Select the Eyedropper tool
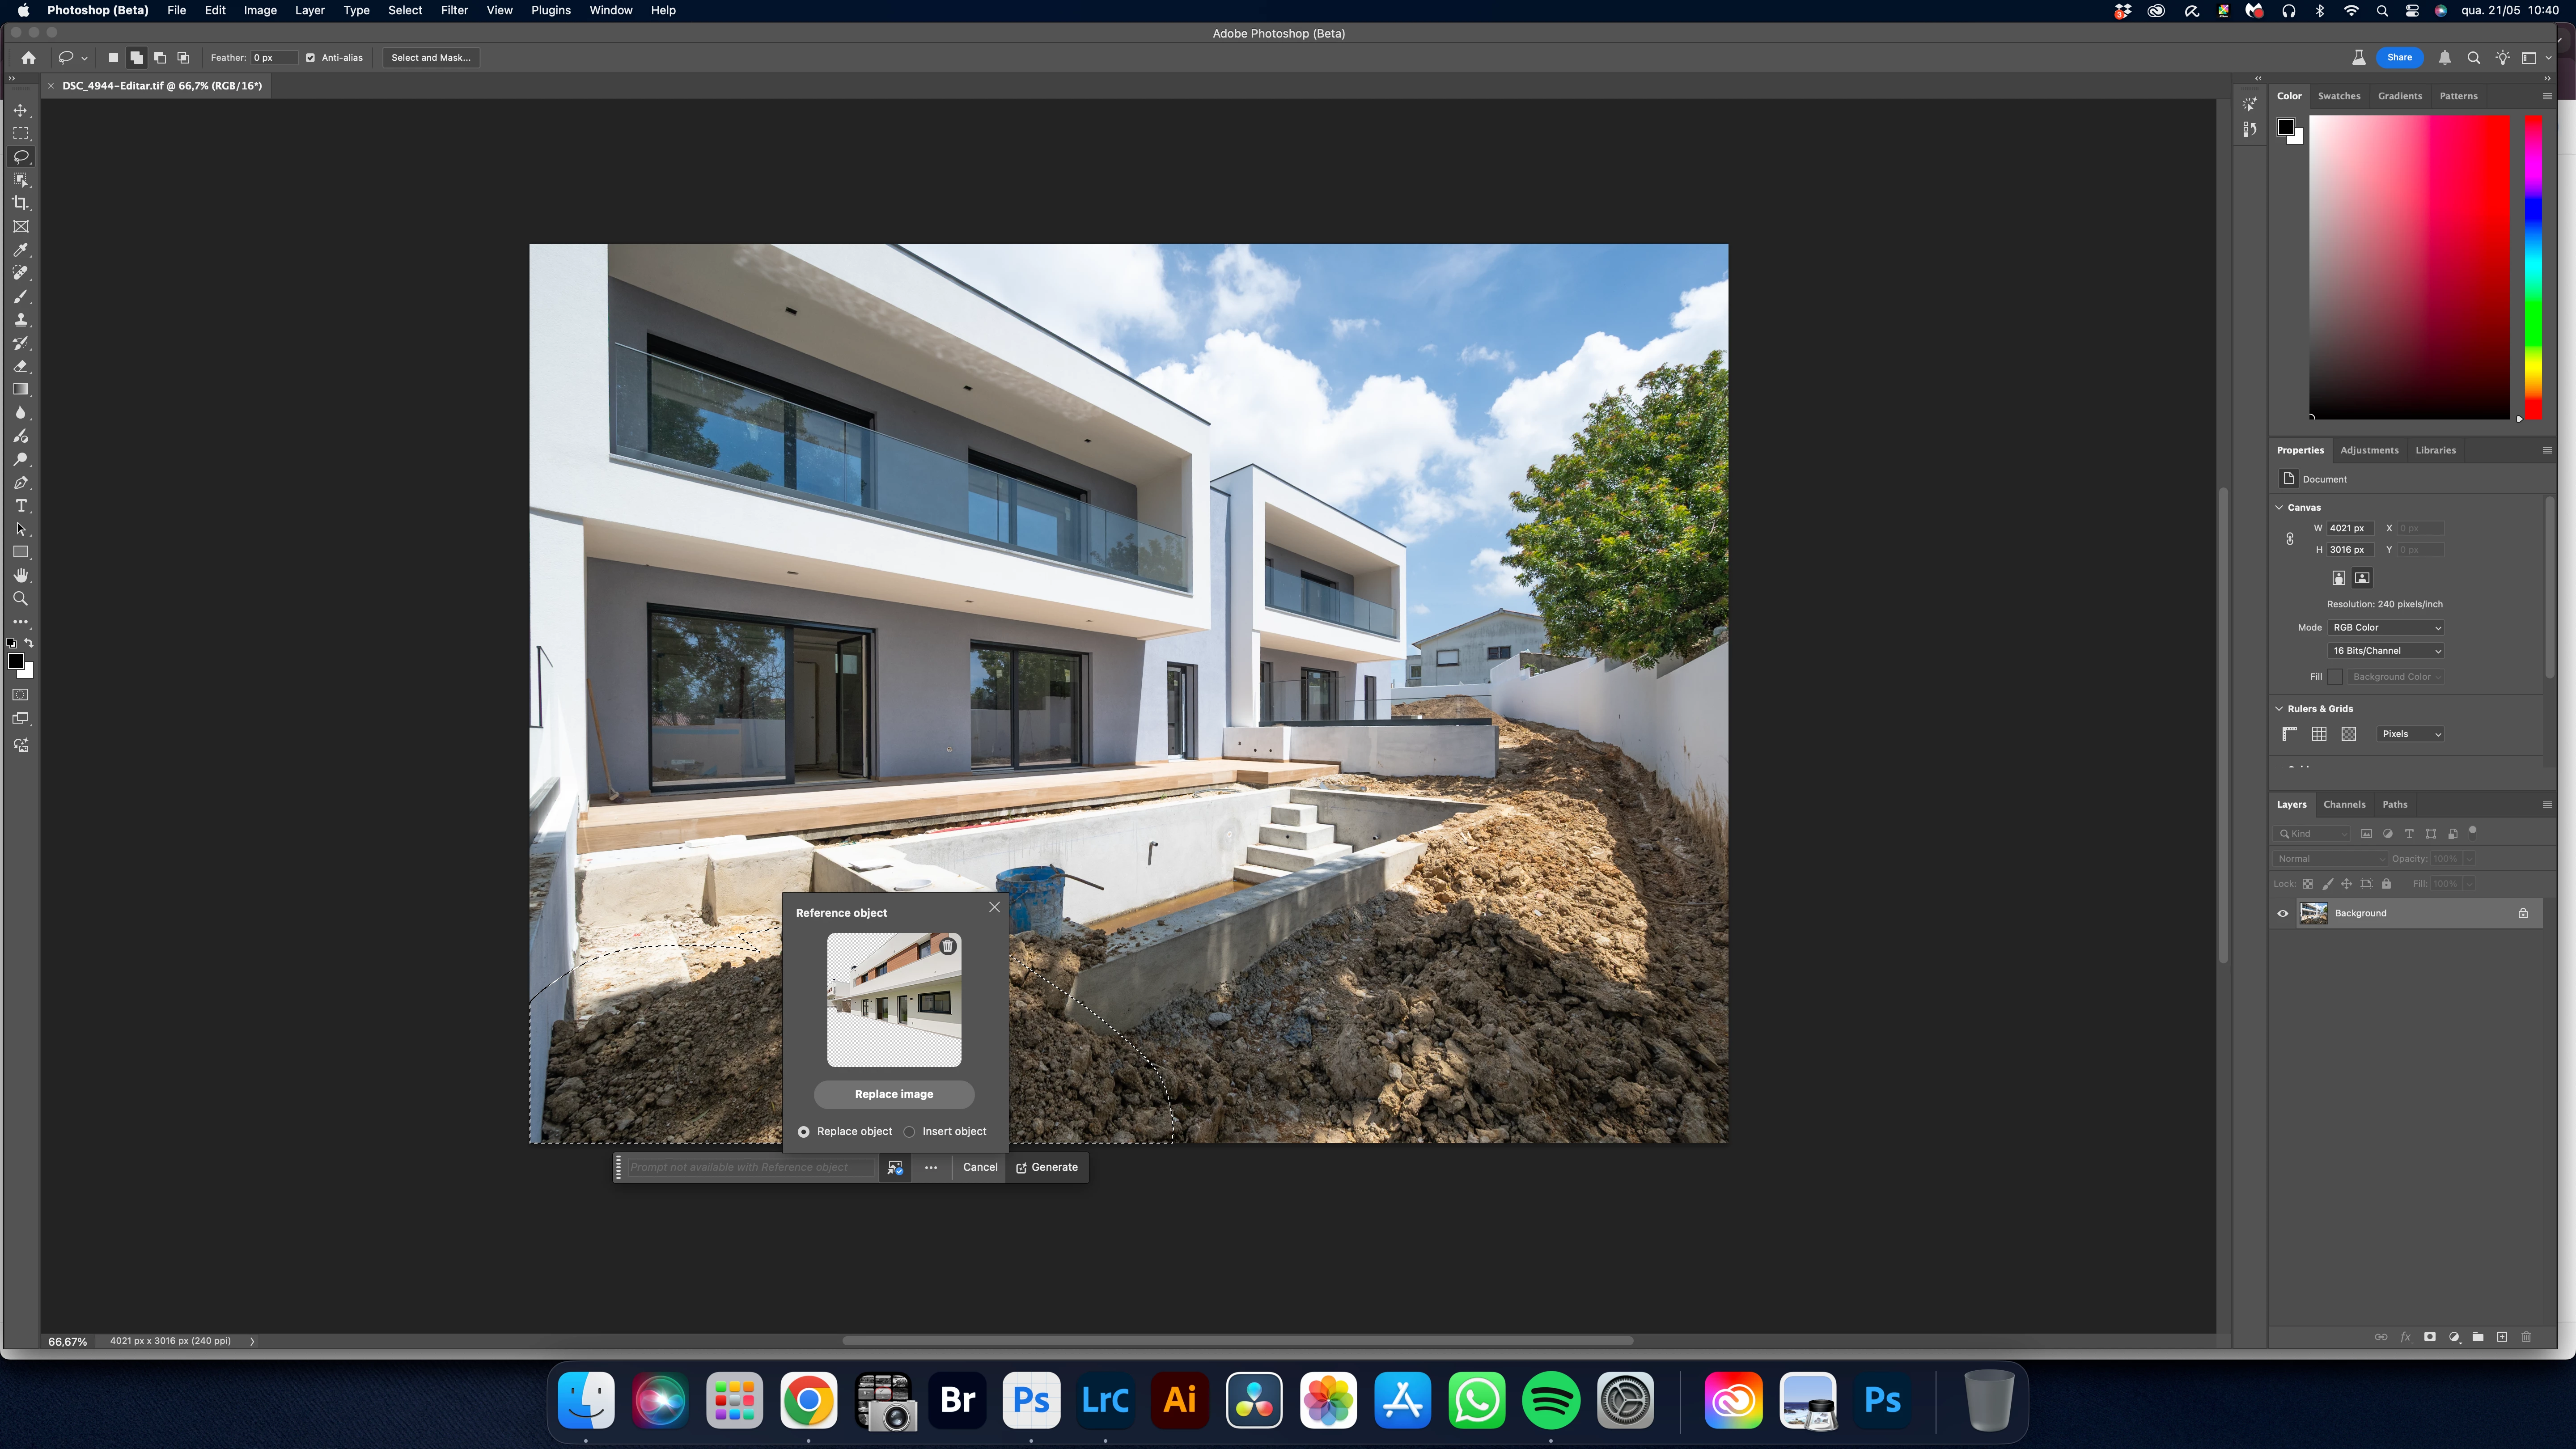 [20, 250]
